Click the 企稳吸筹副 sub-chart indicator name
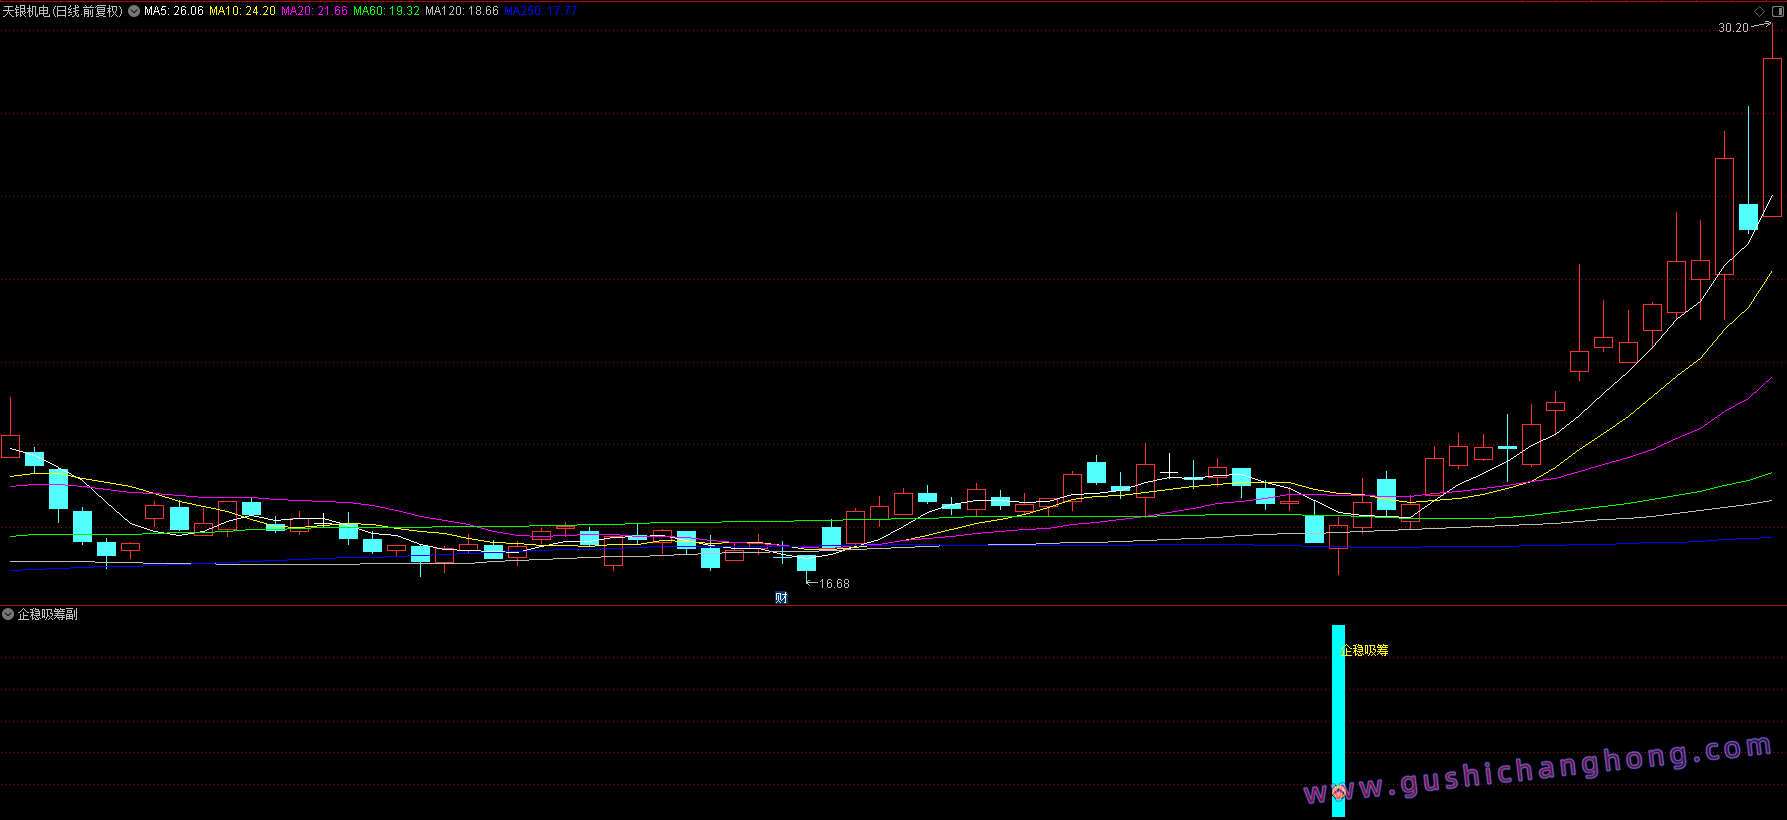 [x=47, y=614]
